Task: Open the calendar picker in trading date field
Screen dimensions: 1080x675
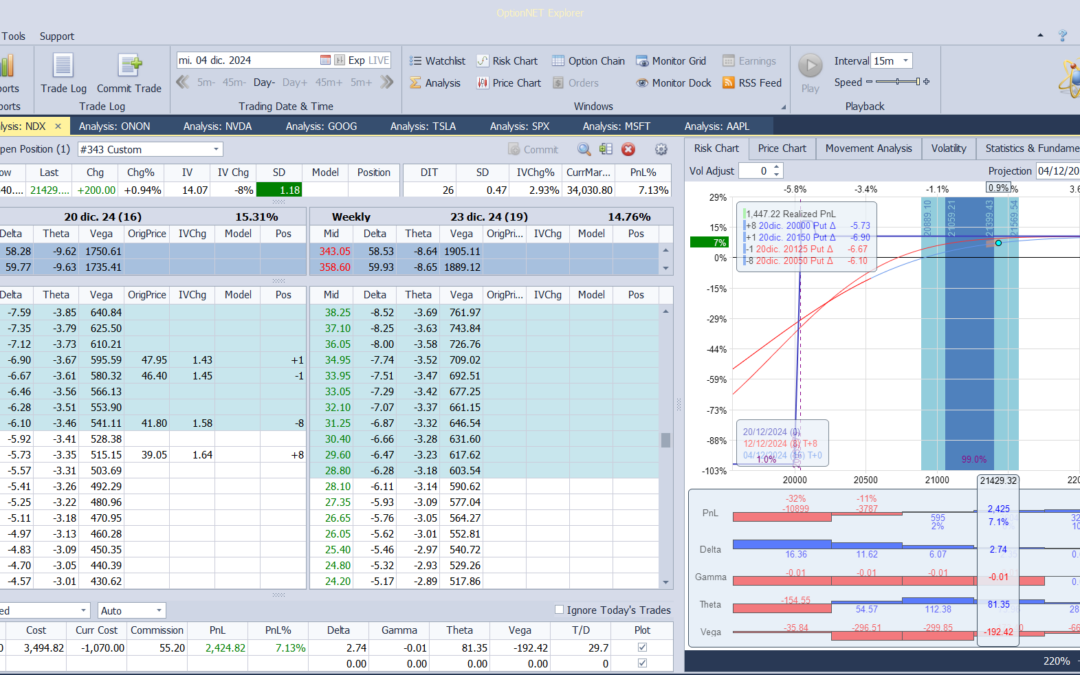Action: coord(325,61)
